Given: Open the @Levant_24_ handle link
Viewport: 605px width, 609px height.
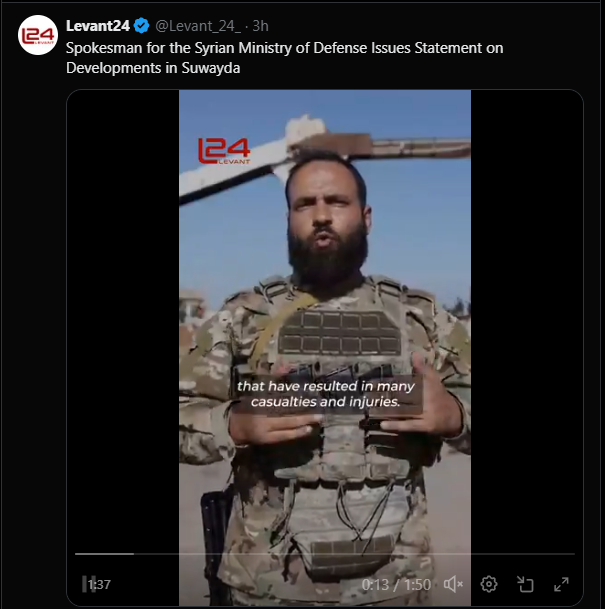Looking at the screenshot, I should click(198, 26).
